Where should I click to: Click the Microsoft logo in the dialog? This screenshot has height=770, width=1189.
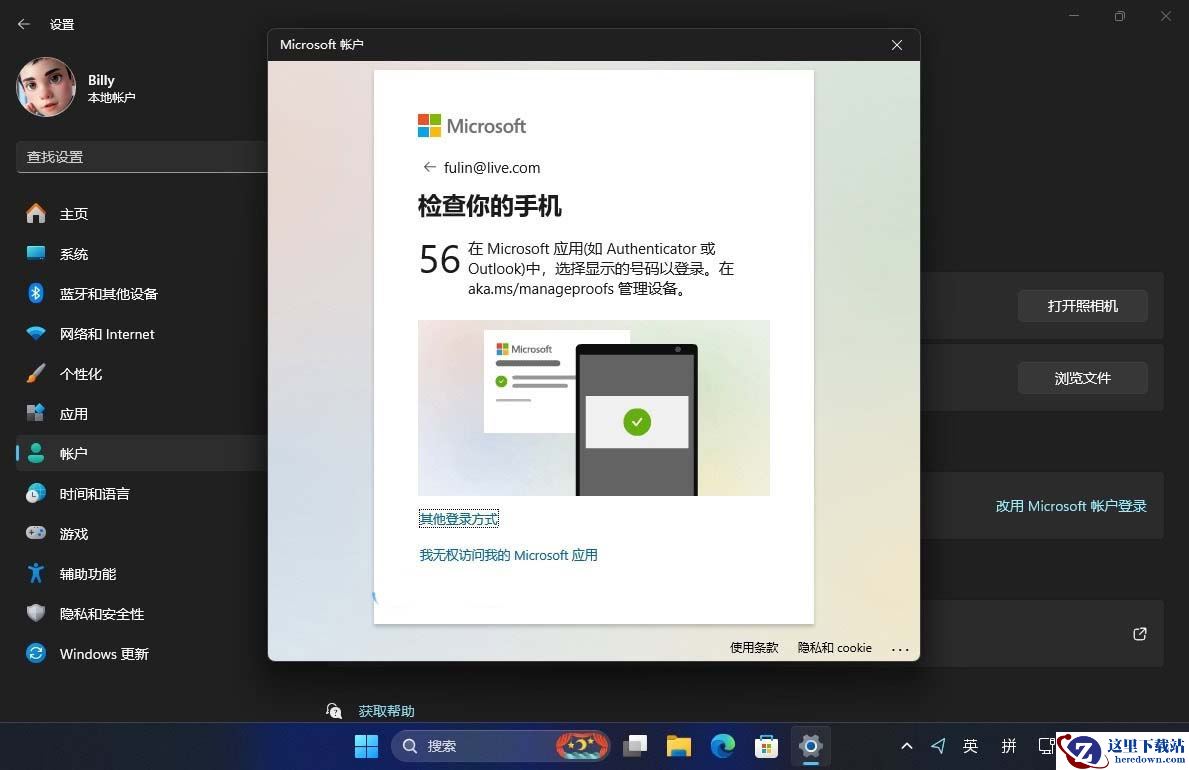(472, 126)
